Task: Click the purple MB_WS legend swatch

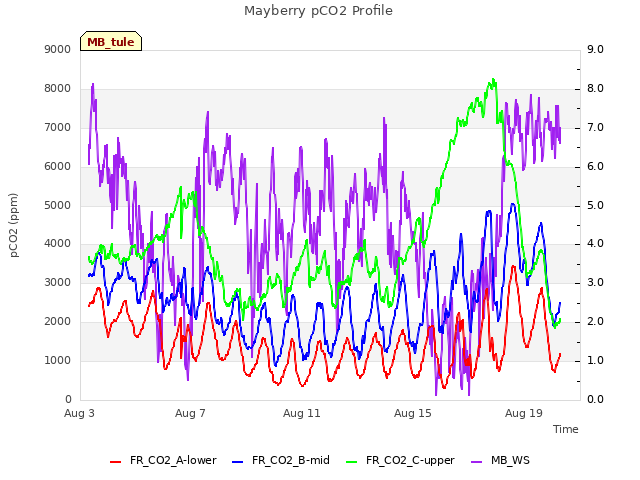Action: click(476, 461)
